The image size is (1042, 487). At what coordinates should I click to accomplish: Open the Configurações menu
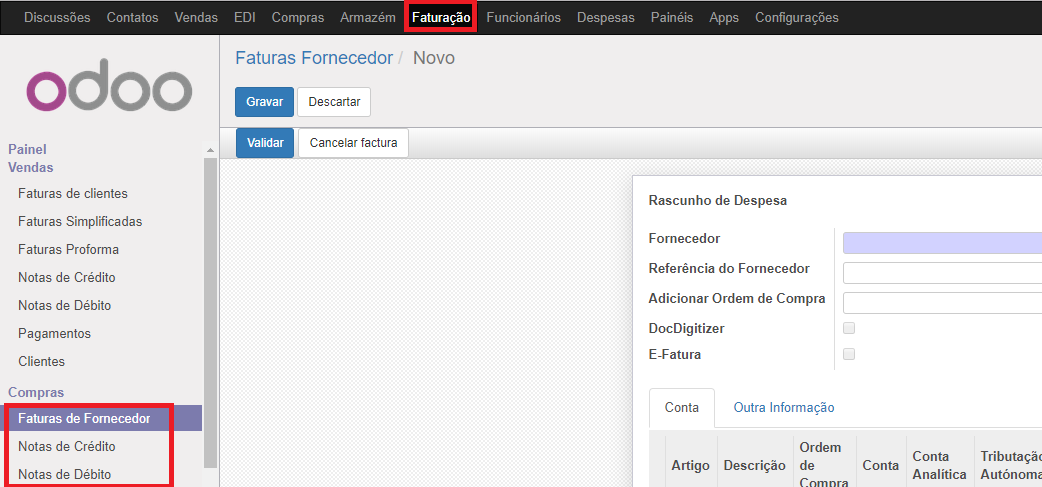click(796, 17)
